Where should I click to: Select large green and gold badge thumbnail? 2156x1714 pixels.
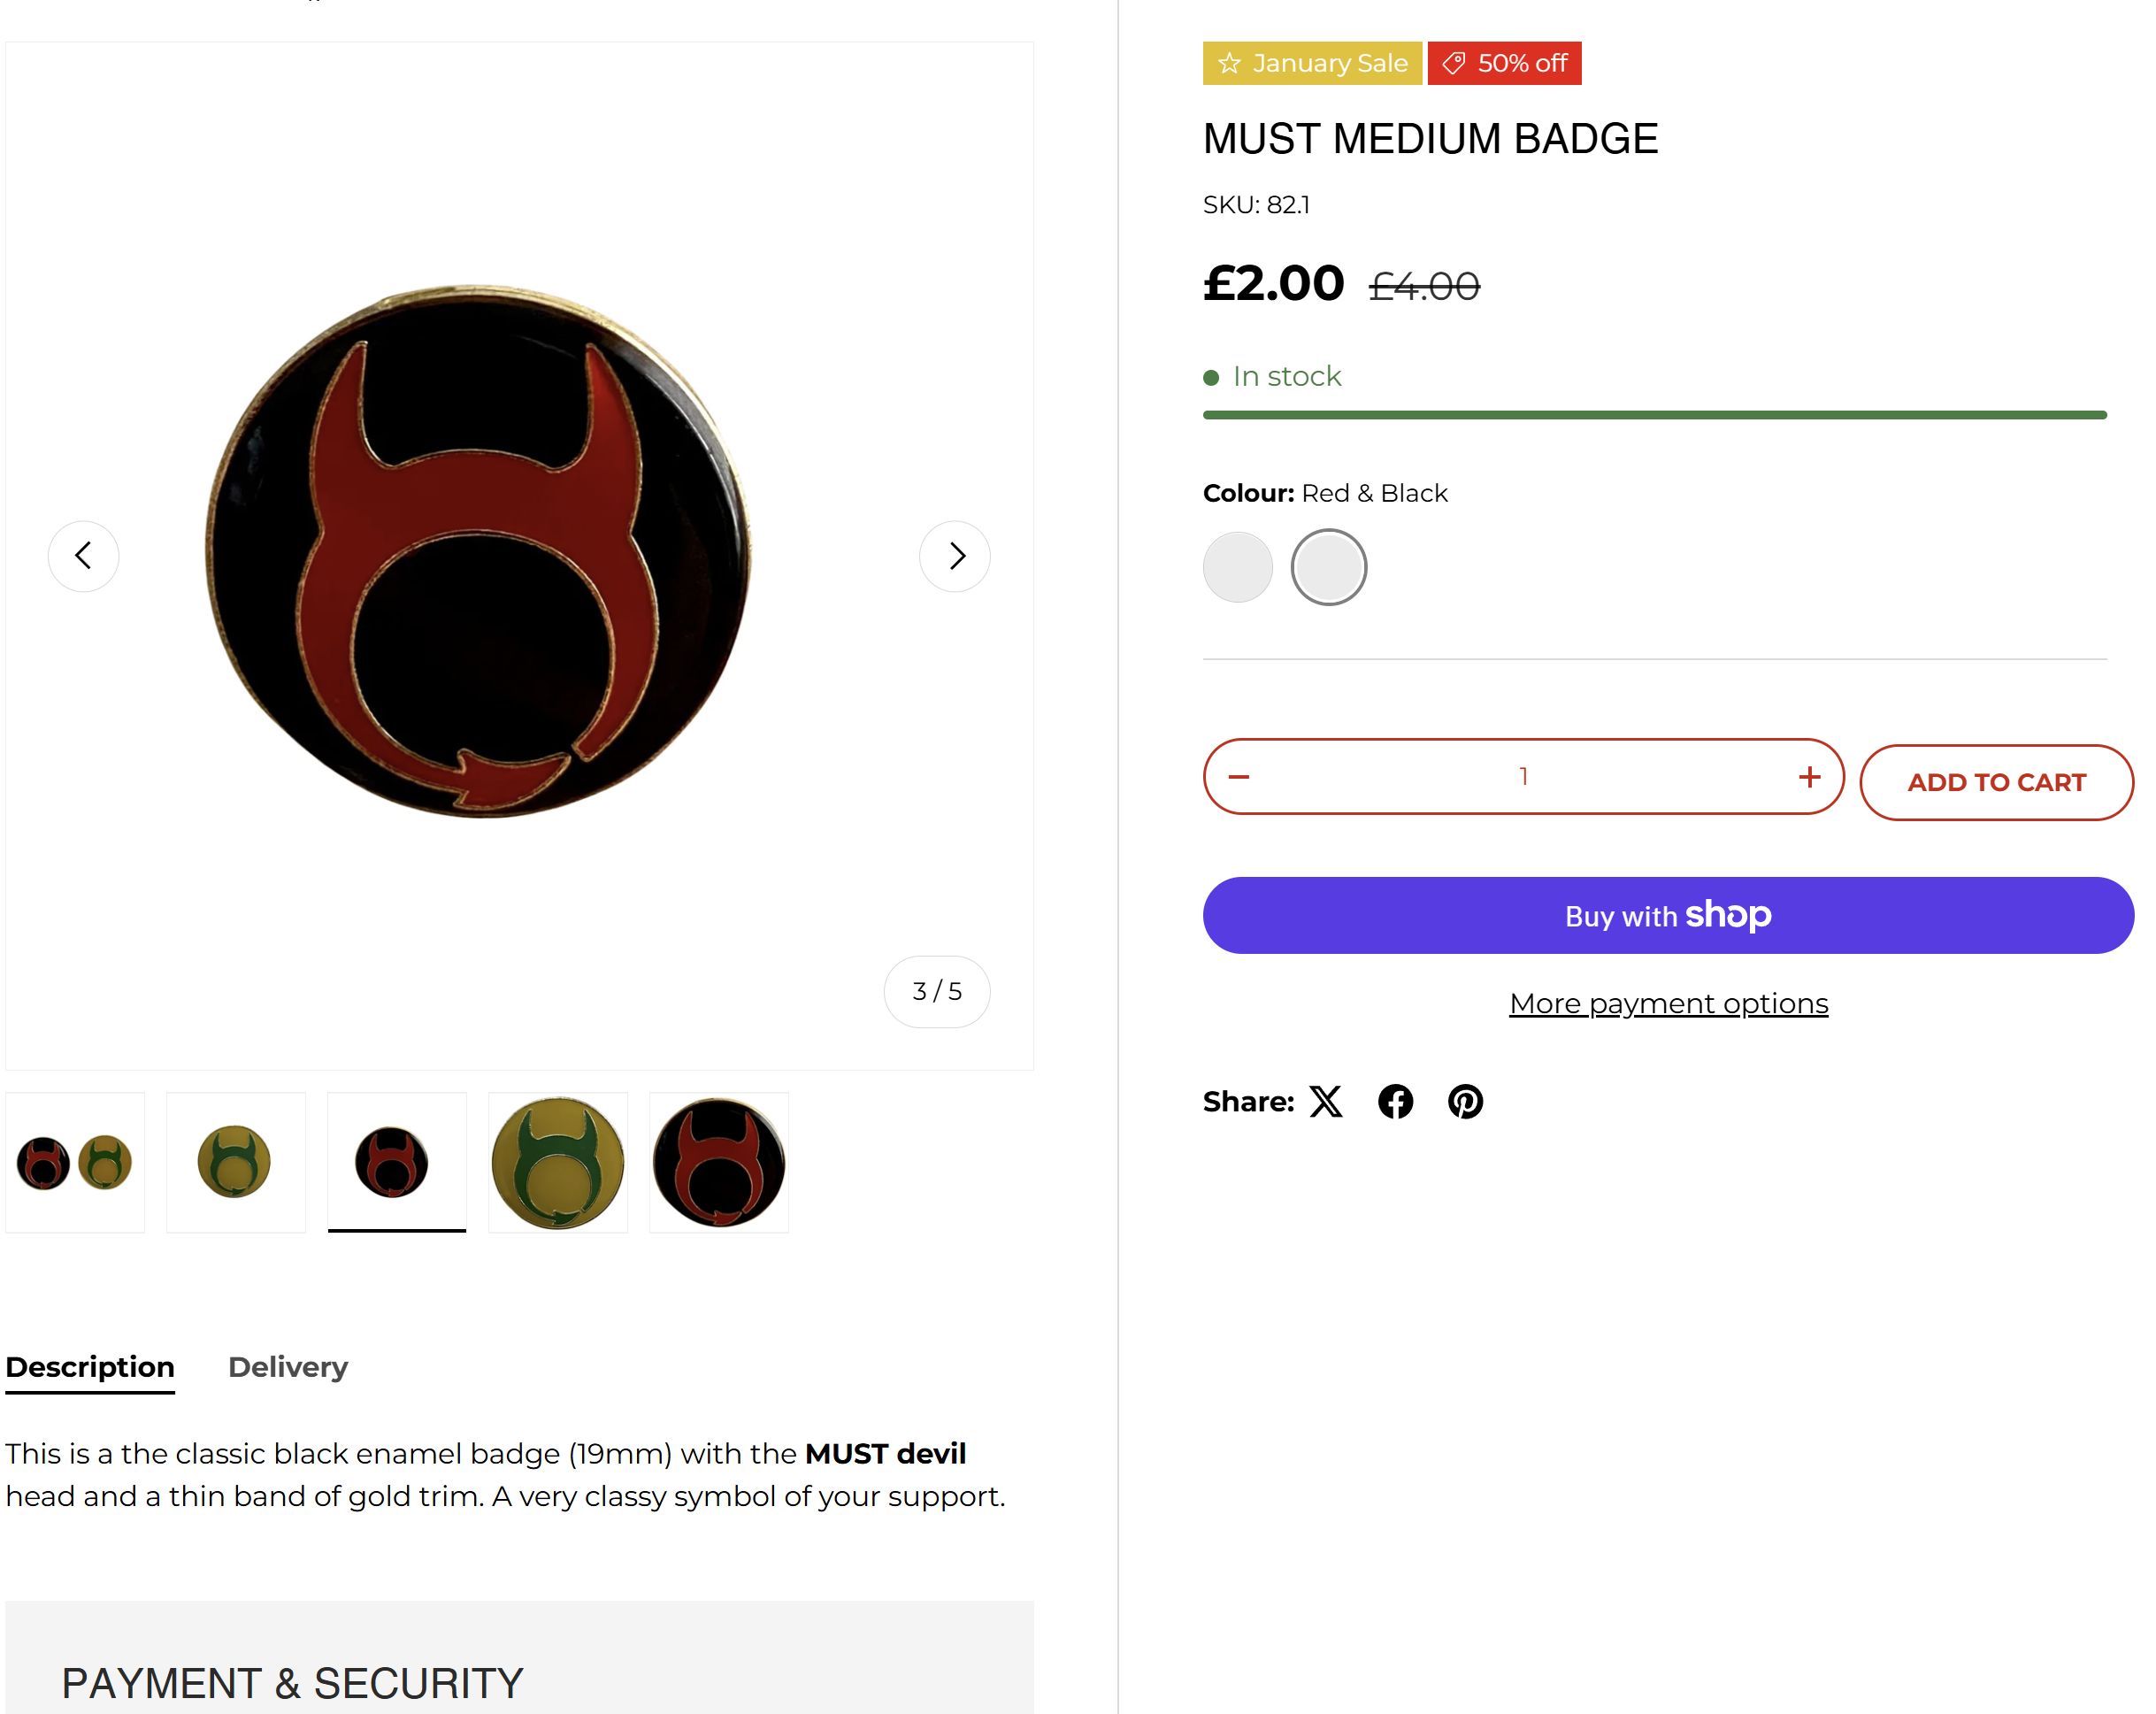(x=558, y=1162)
